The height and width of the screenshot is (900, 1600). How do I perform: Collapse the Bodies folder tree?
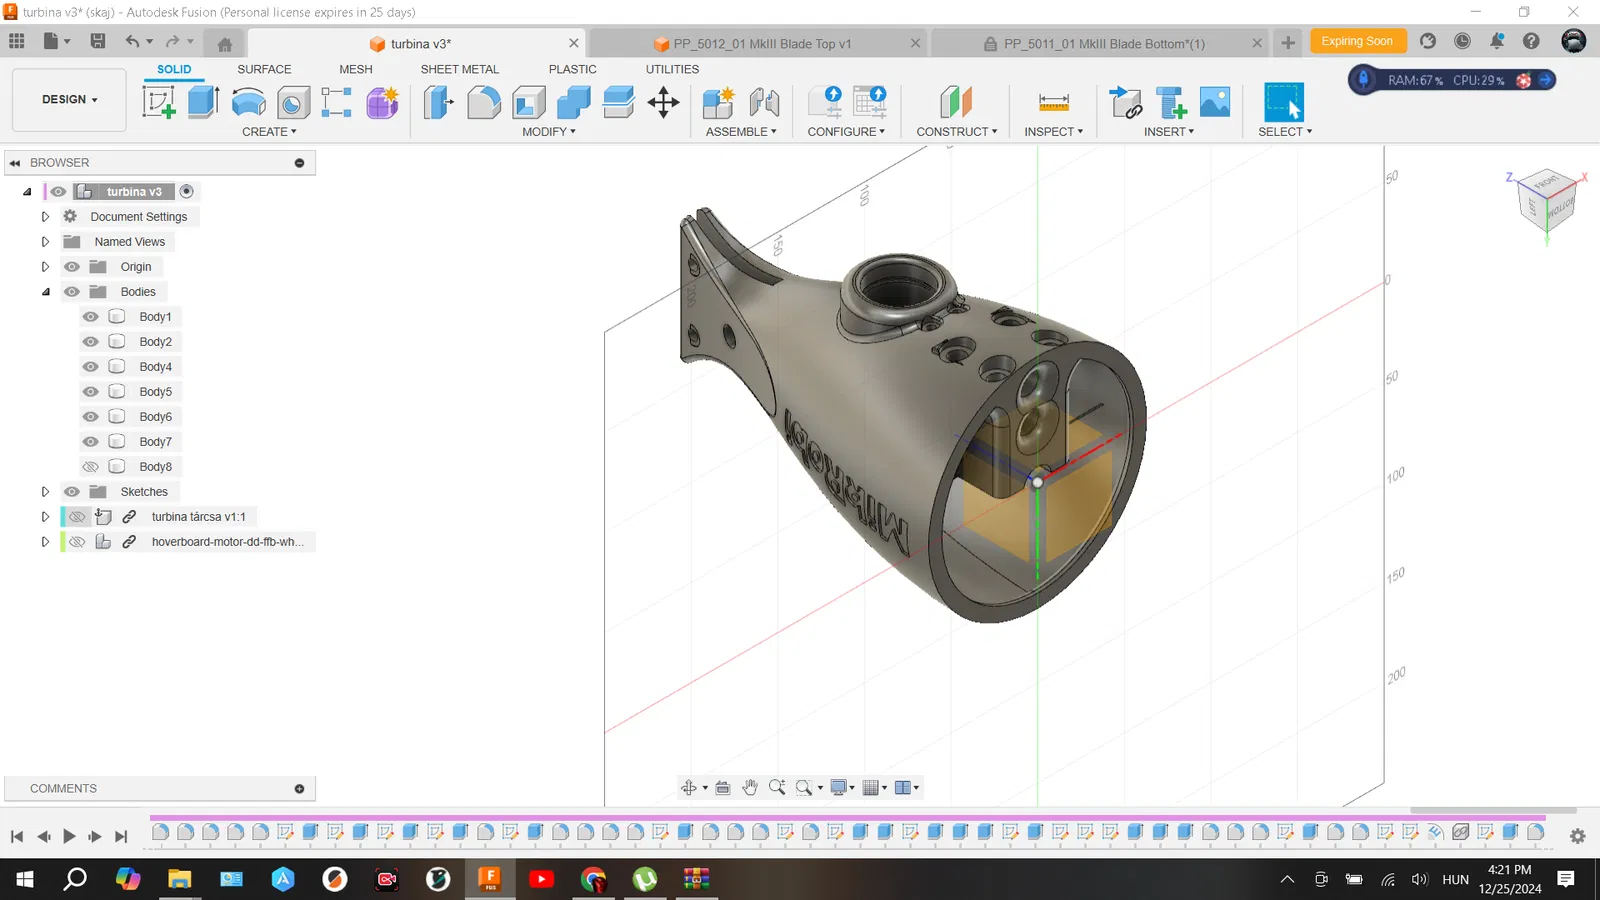(45, 292)
